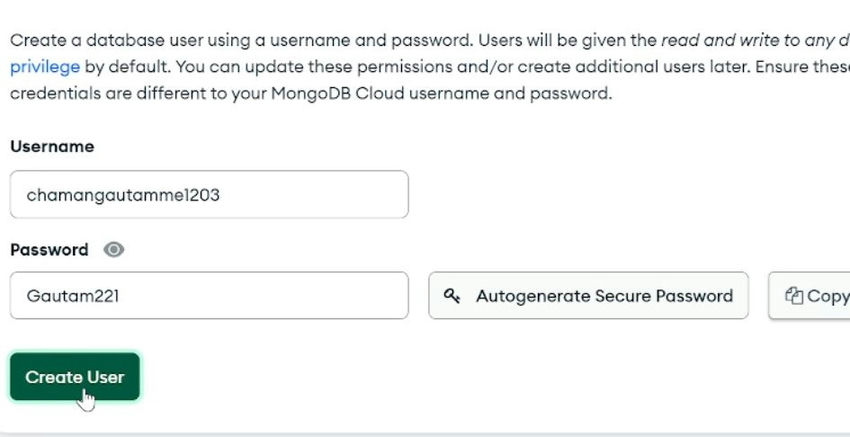850x437 pixels.
Task: Click the bold Username label
Action: pyautogui.click(x=52, y=146)
